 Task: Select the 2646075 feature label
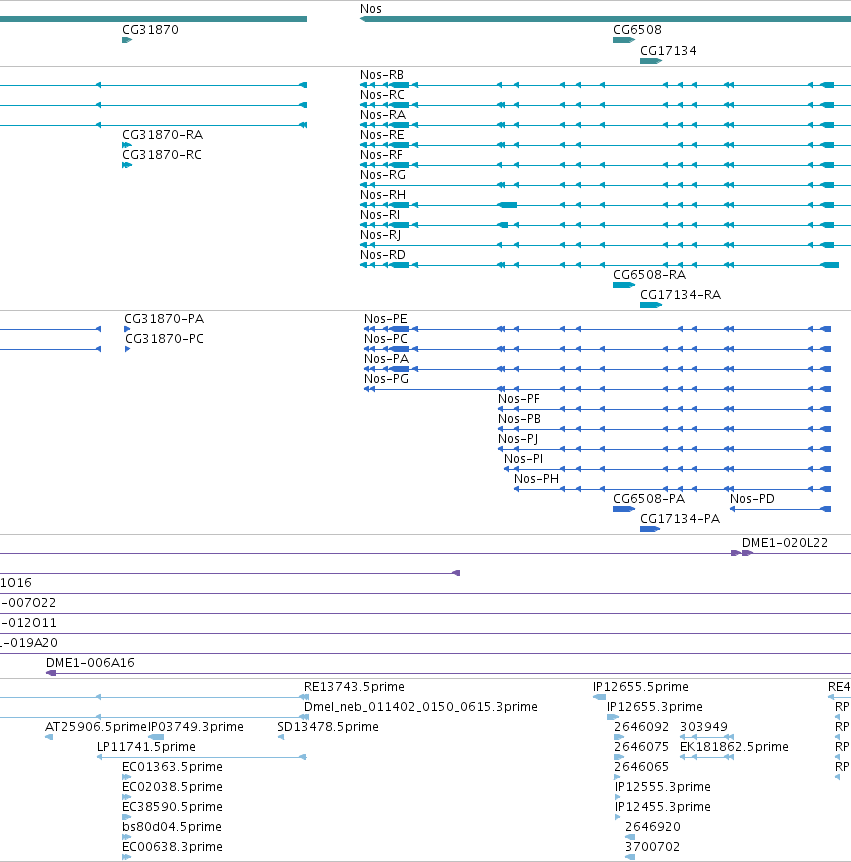pyautogui.click(x=642, y=747)
